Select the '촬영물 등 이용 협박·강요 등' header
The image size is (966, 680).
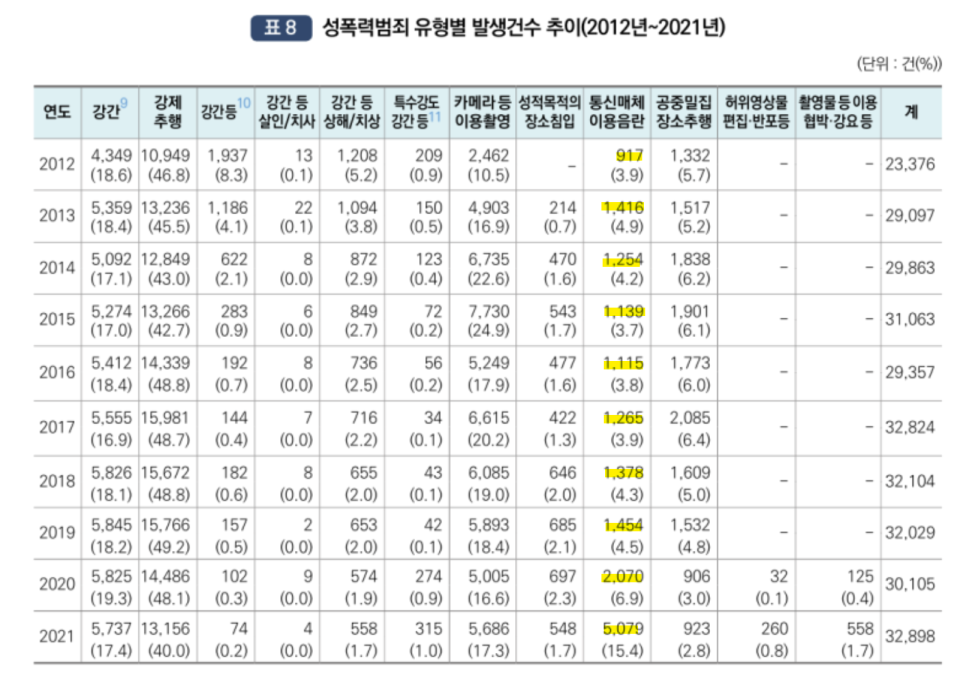point(837,111)
